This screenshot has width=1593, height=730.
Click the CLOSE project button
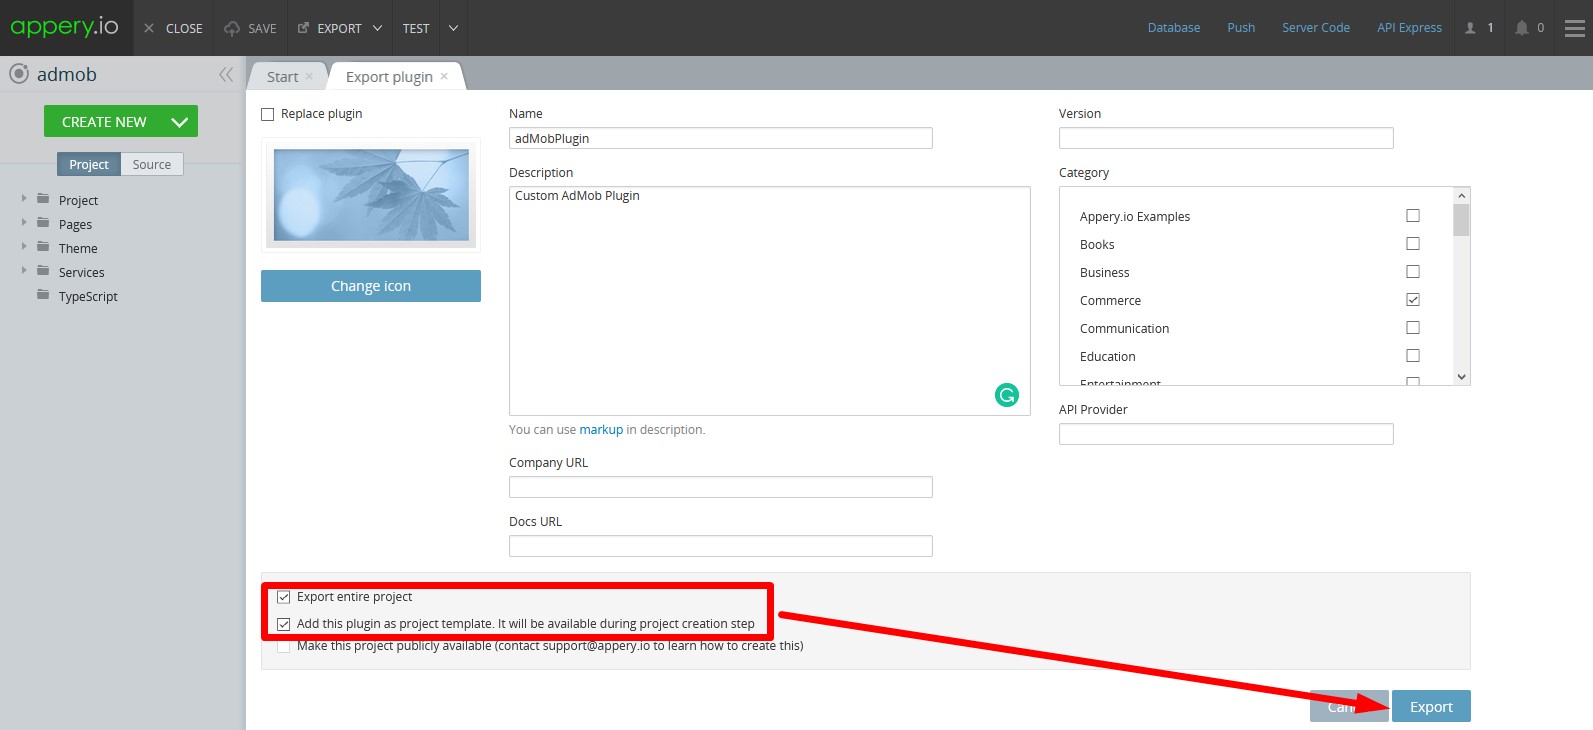[173, 28]
